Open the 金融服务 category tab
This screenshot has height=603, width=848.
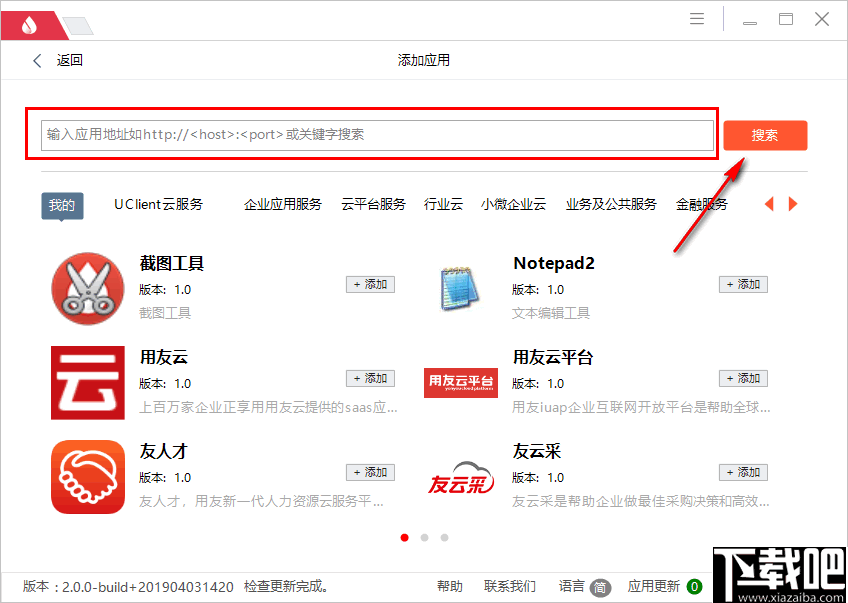tap(703, 202)
